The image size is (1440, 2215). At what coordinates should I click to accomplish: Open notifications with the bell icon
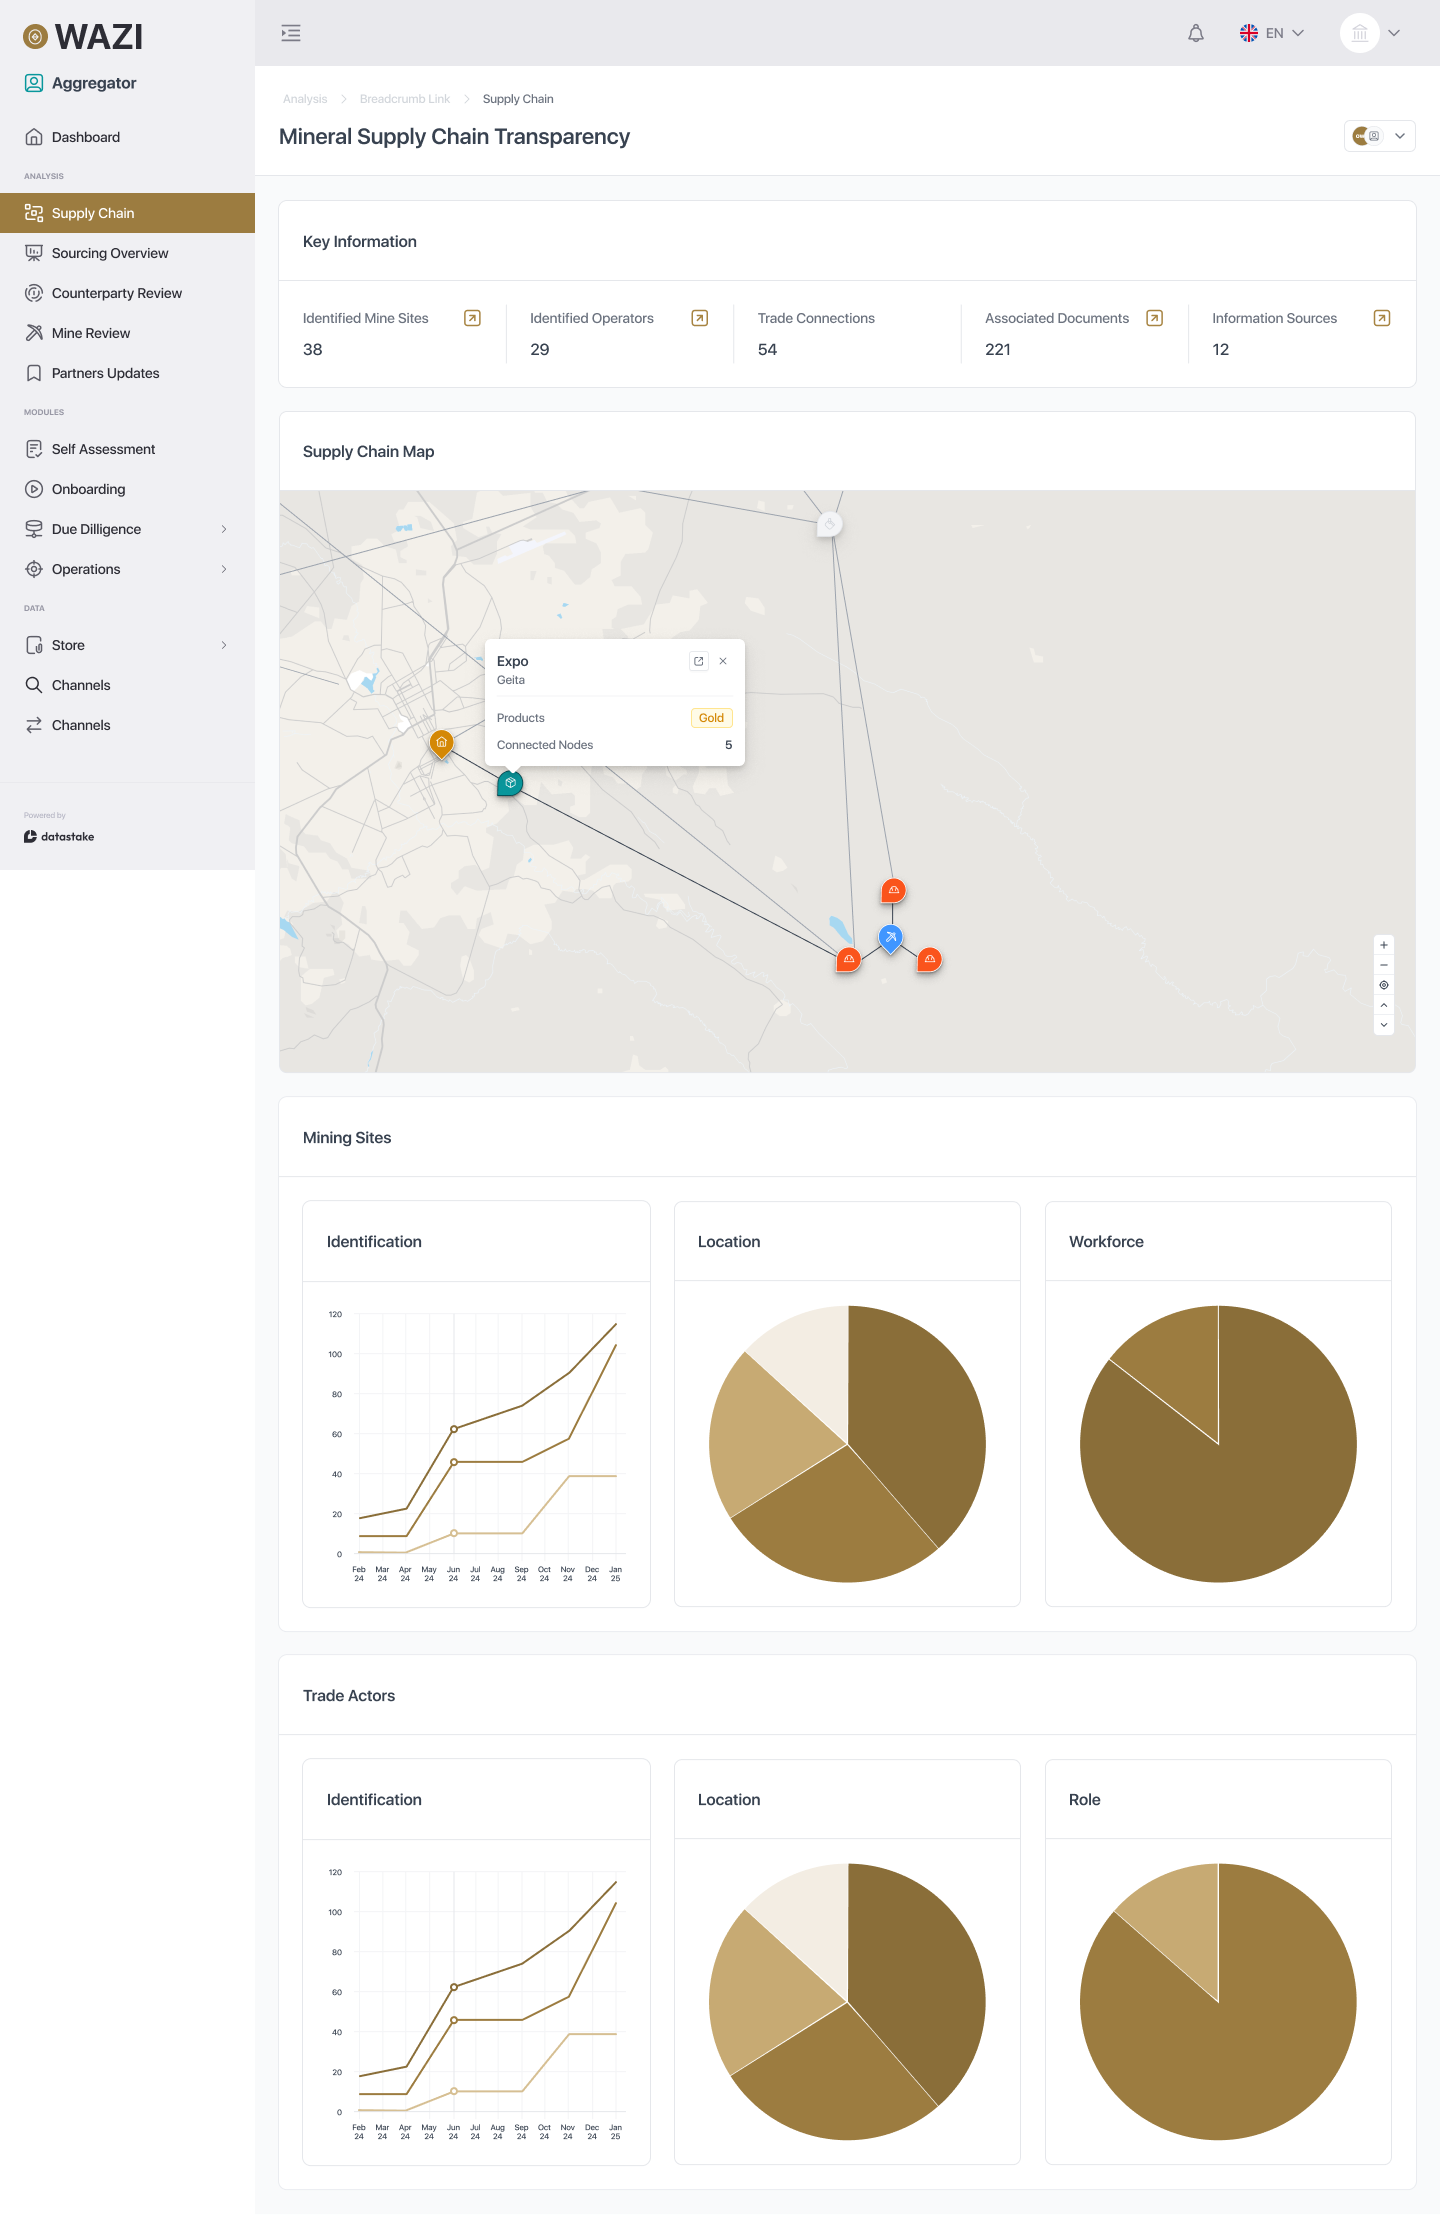(1196, 33)
